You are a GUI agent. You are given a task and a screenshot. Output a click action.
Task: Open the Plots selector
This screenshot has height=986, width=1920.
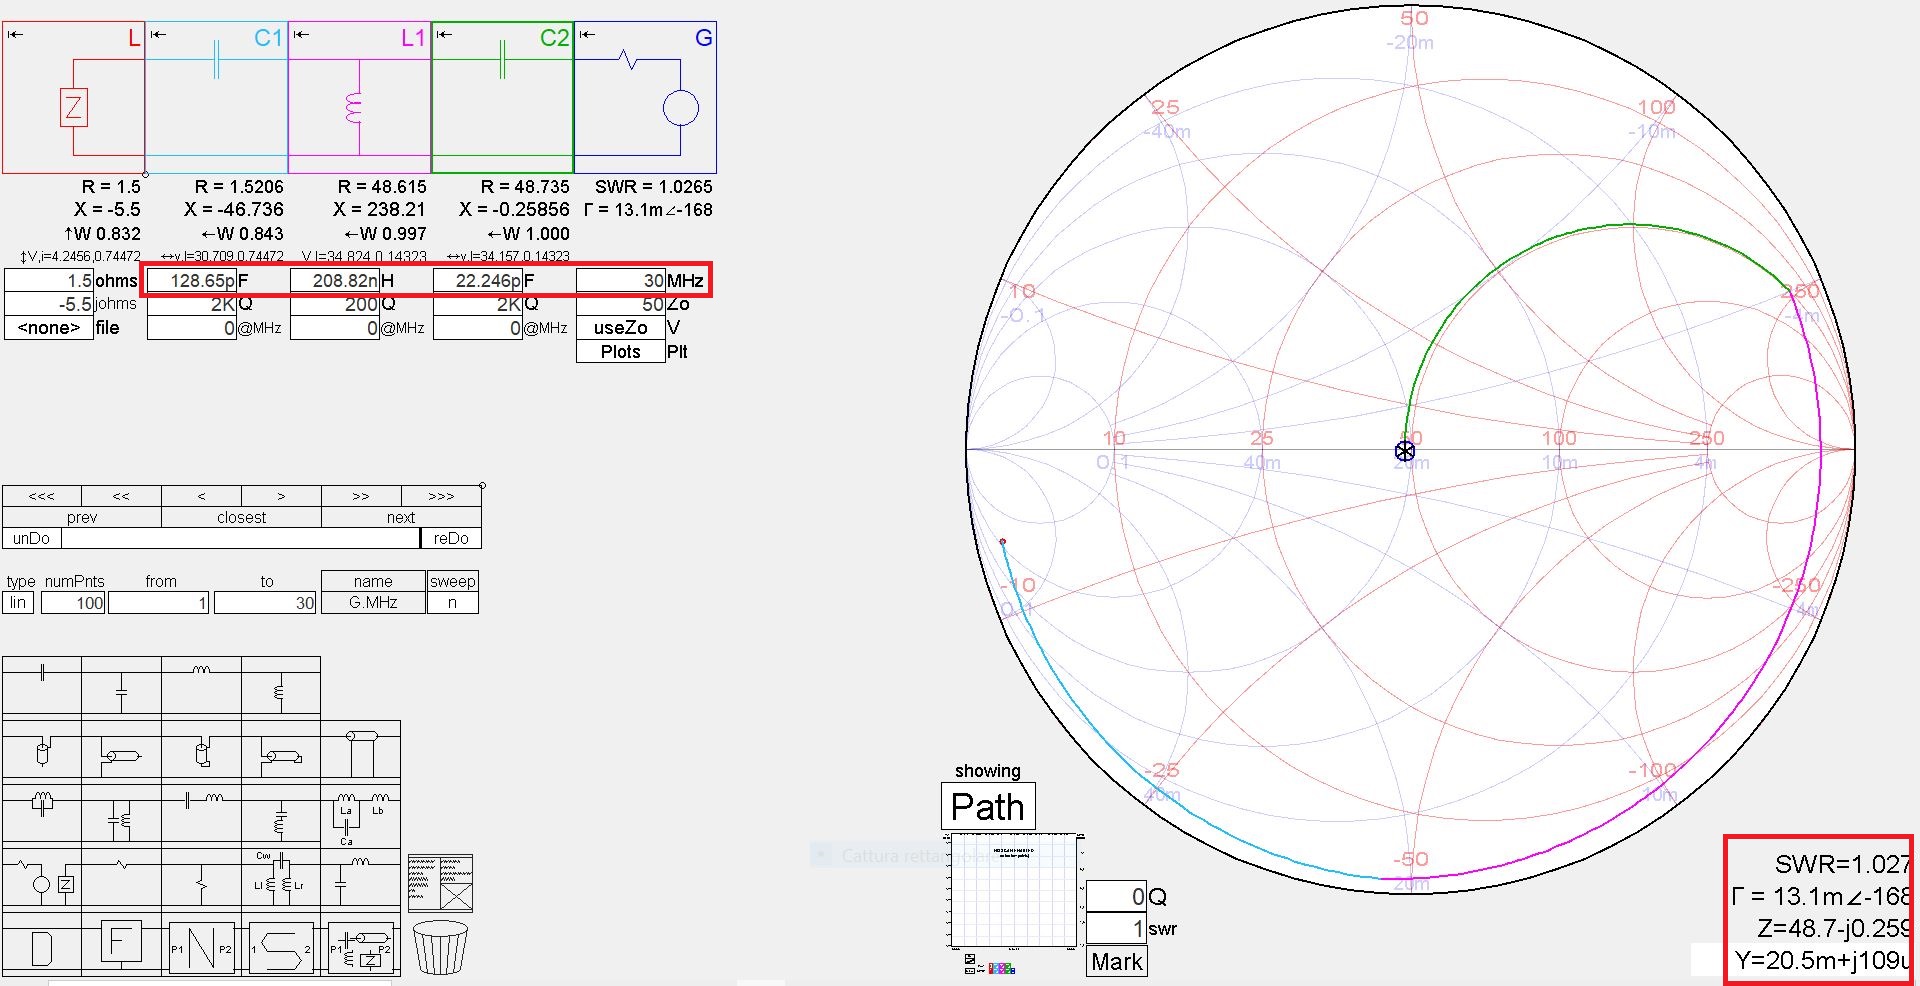pyautogui.click(x=620, y=352)
